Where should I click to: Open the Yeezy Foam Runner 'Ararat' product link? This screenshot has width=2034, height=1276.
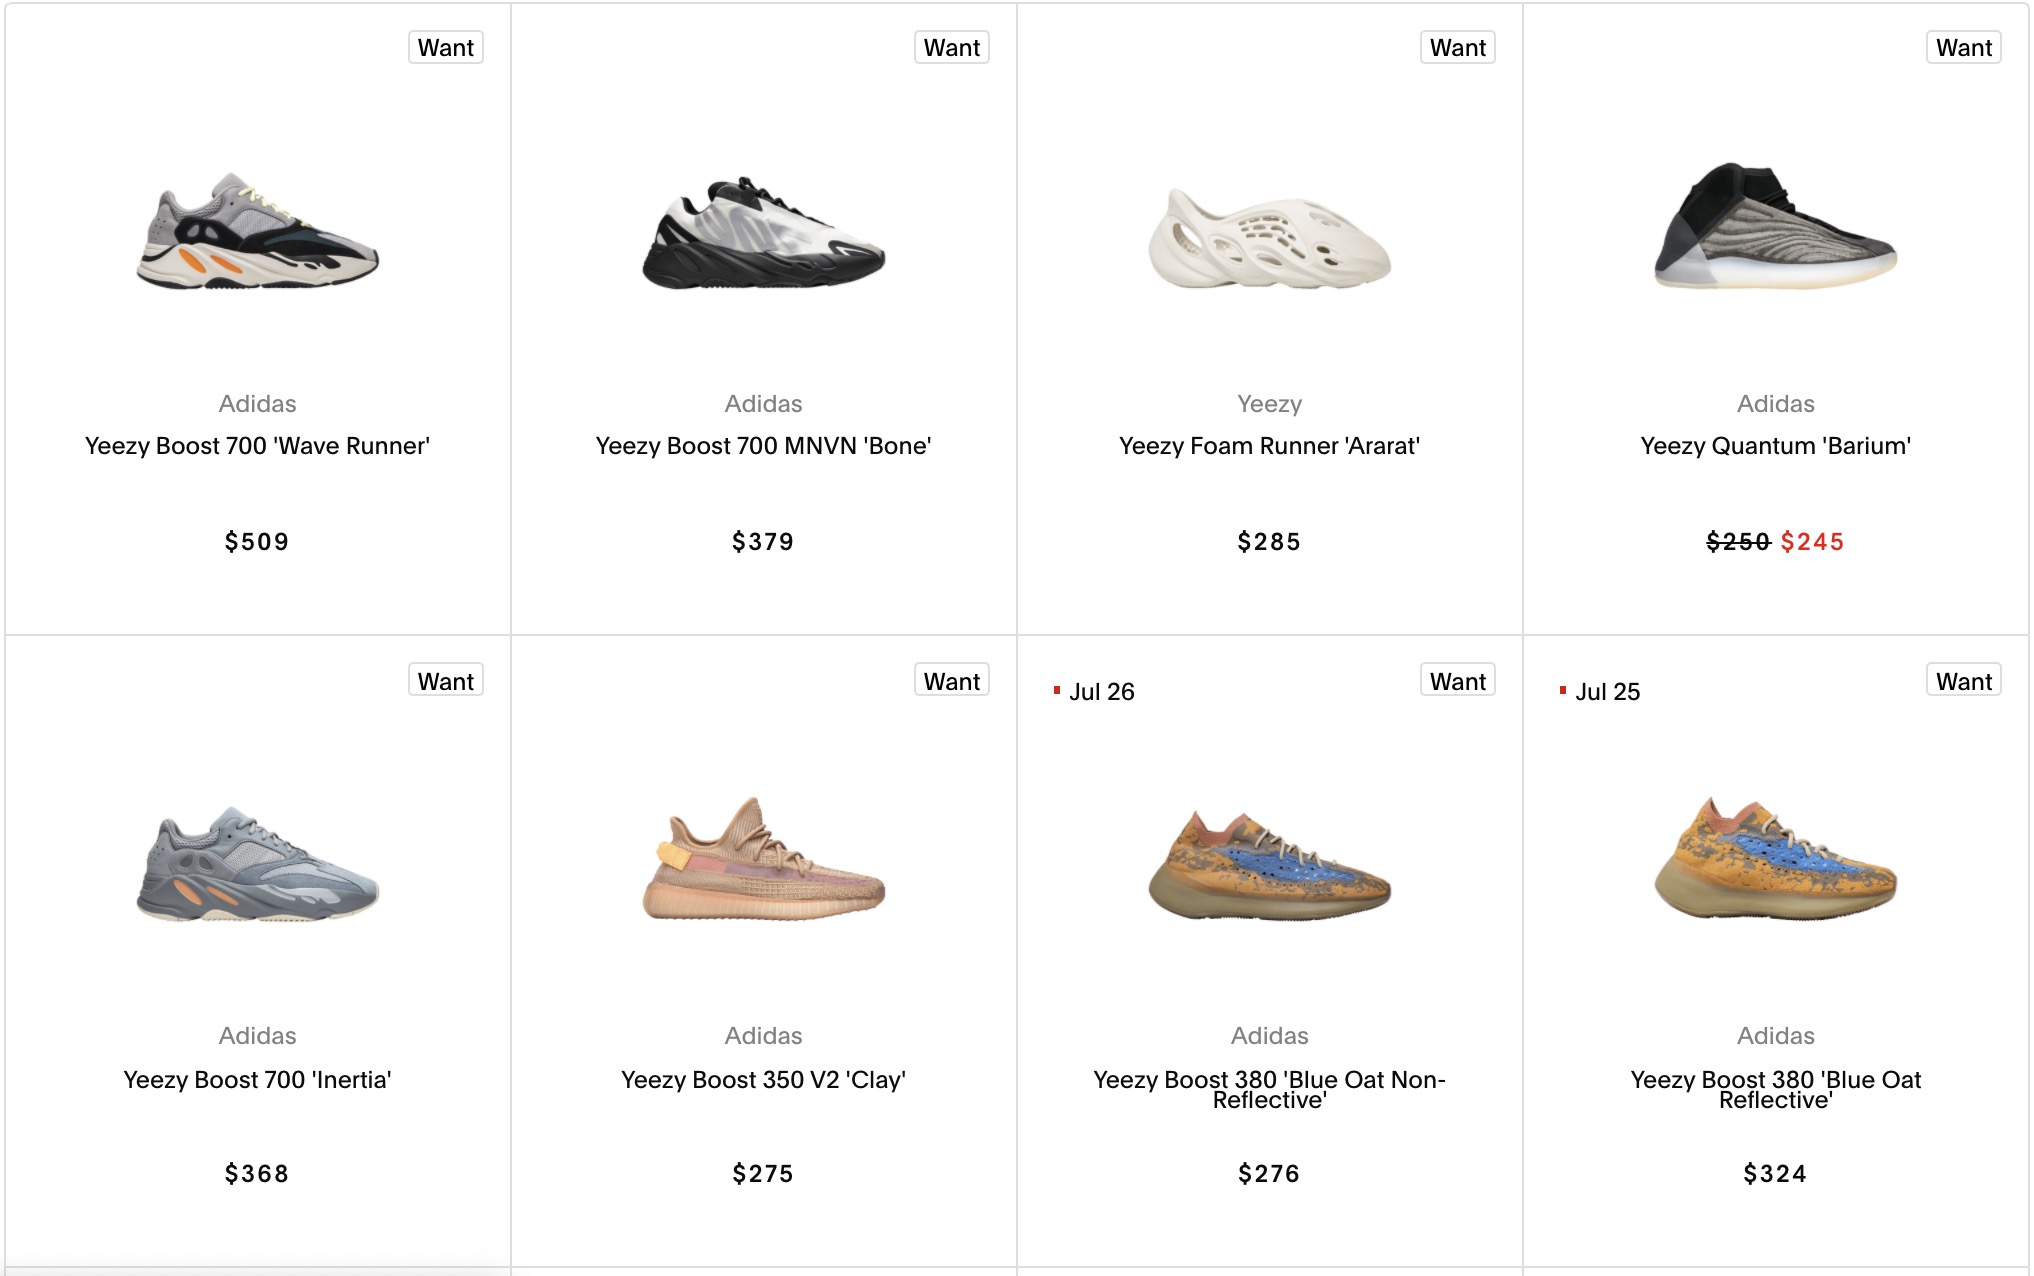click(x=1269, y=446)
